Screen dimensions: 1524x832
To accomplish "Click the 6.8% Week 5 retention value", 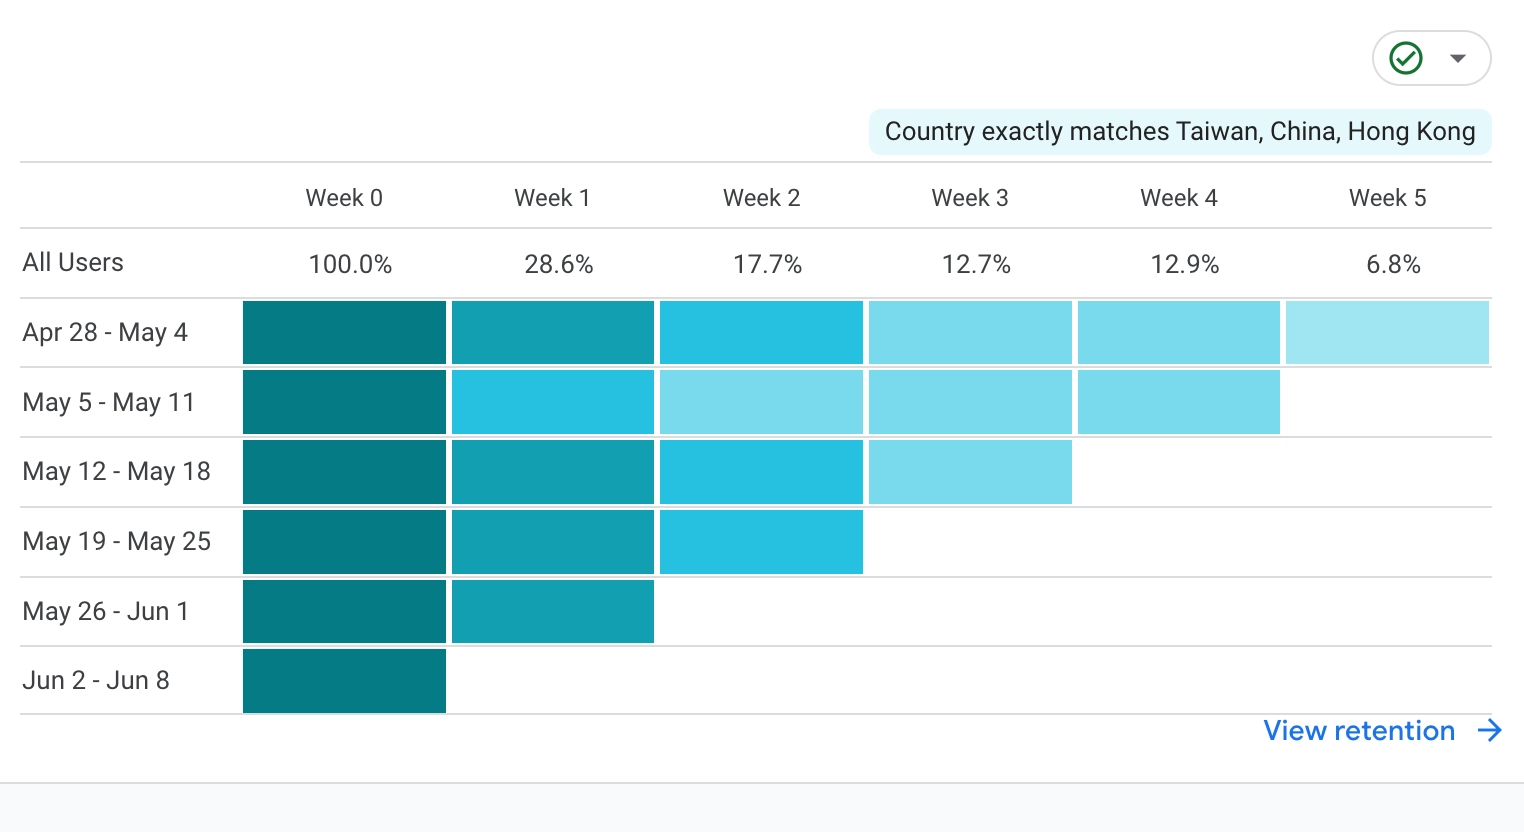I will point(1393,264).
